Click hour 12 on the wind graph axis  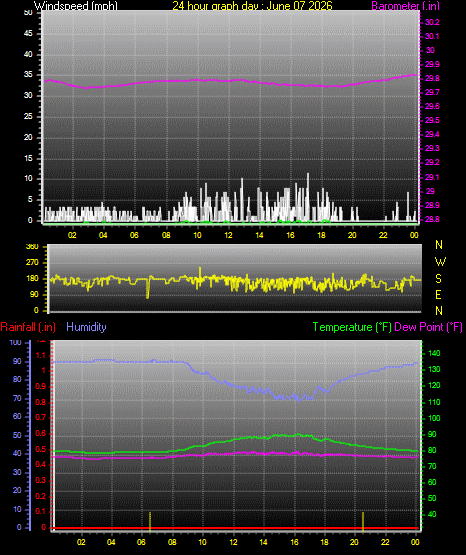228,235
